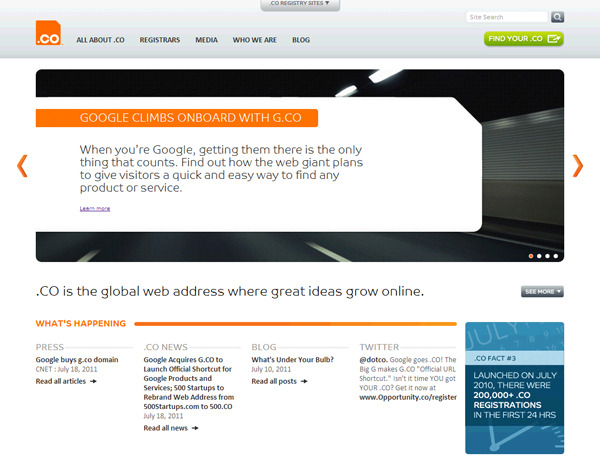600x469 pixels.
Task: Click the CNET : July 18, 2011 text
Action: [67, 369]
